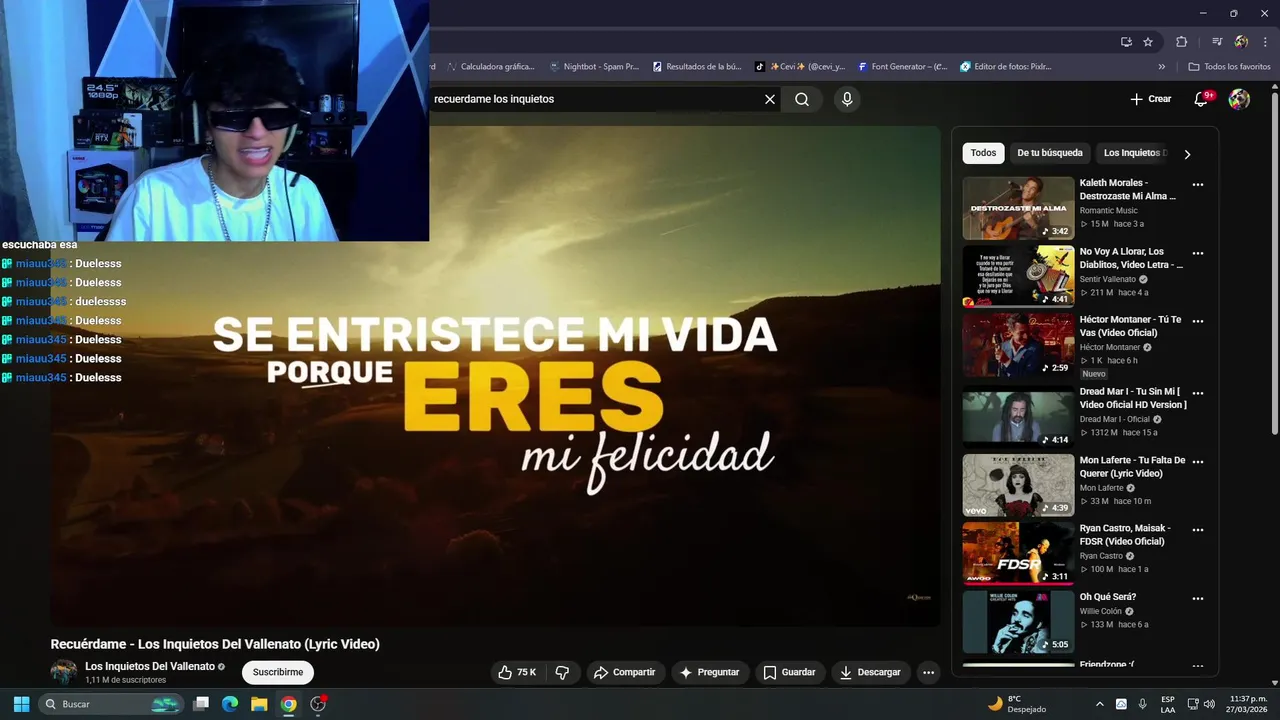The image size is (1280, 720).
Task: Click the Suscribirme button
Action: [277, 672]
